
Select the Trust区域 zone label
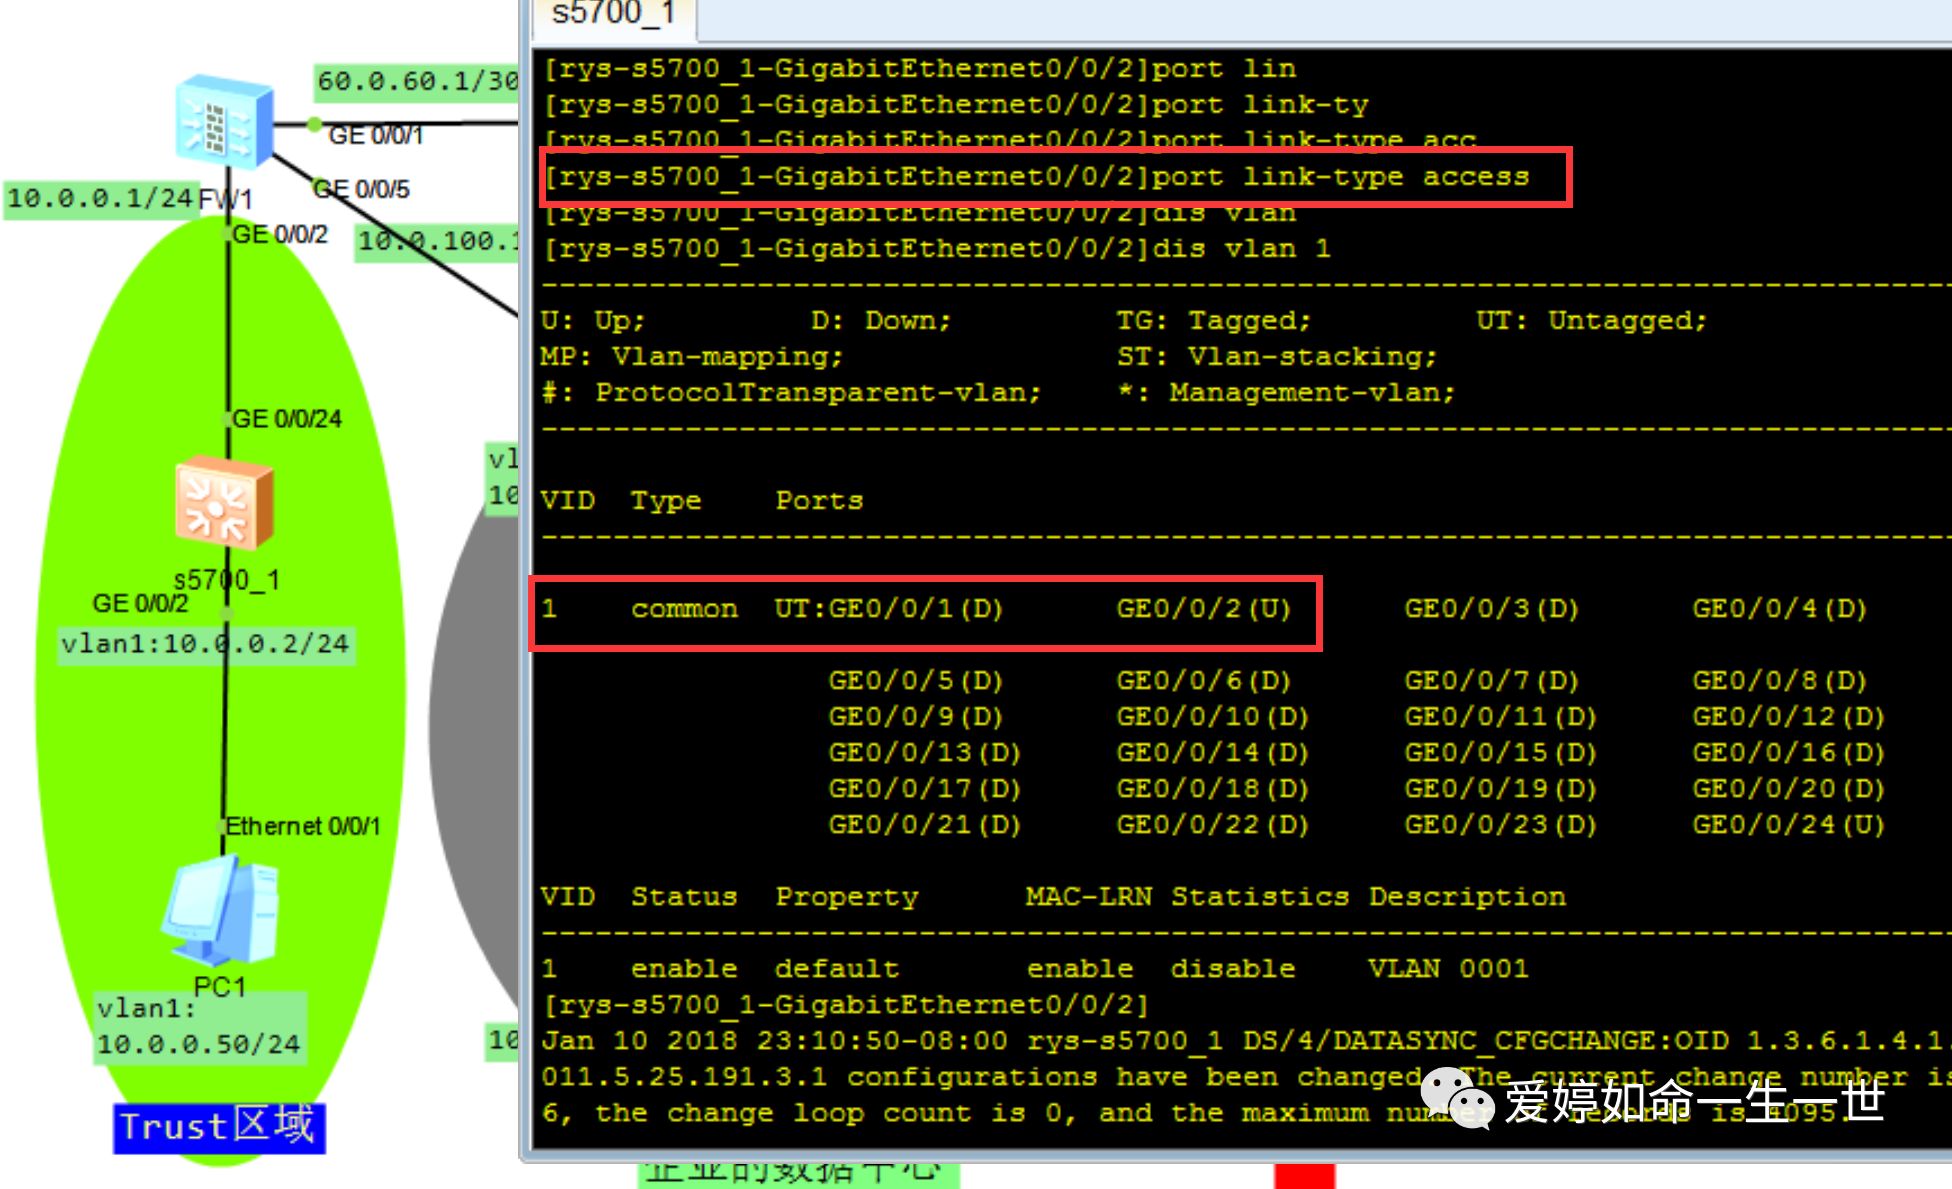[218, 1127]
